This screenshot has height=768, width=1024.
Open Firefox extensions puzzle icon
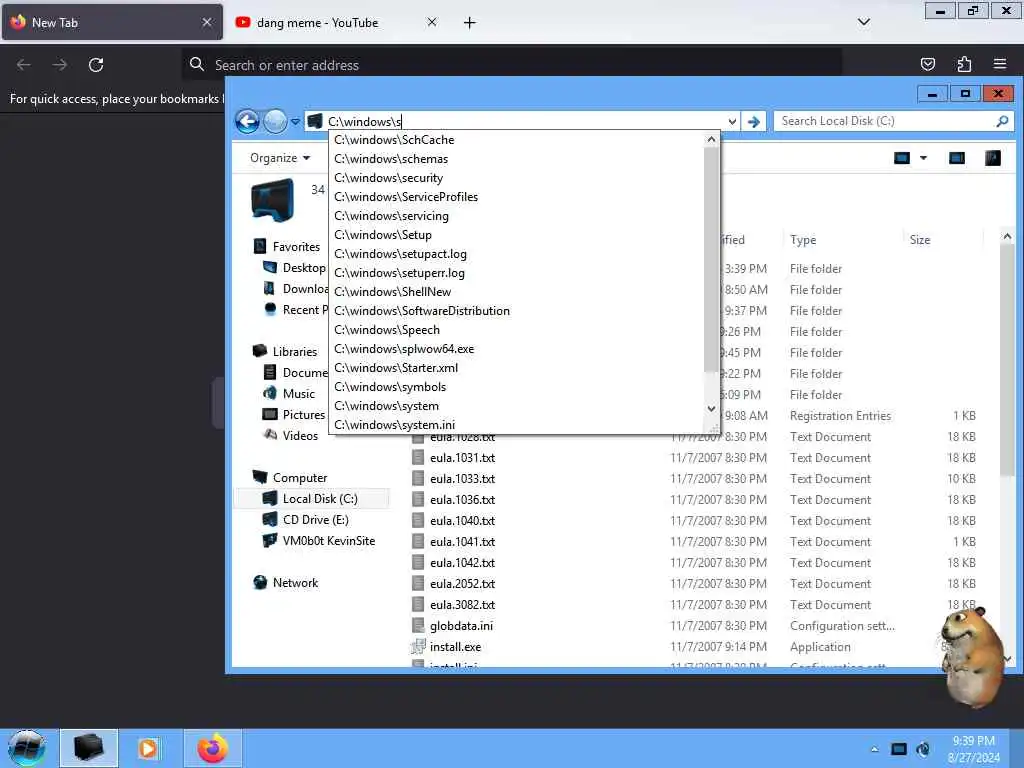(x=964, y=64)
